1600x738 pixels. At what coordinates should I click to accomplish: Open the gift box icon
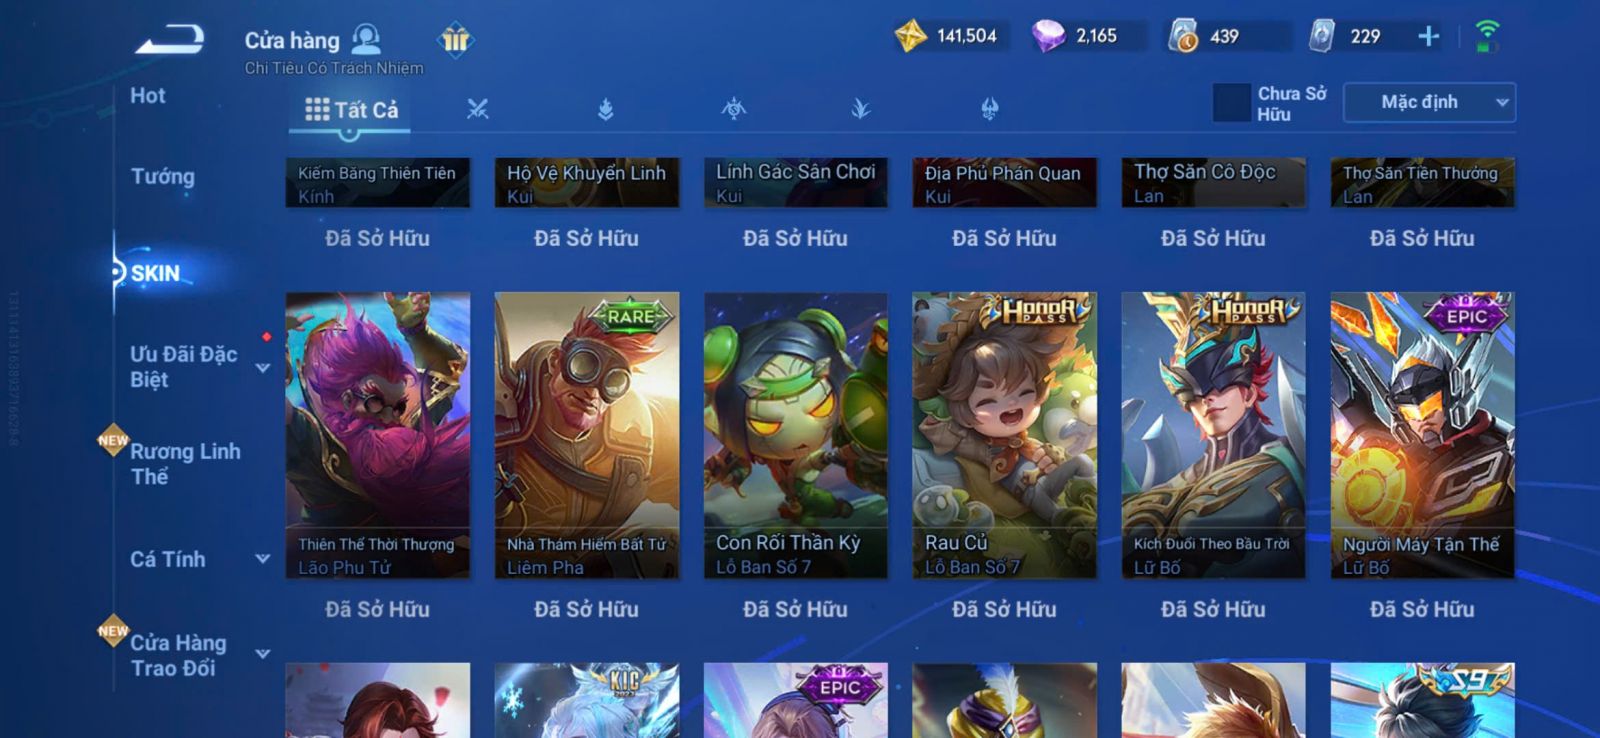[455, 40]
